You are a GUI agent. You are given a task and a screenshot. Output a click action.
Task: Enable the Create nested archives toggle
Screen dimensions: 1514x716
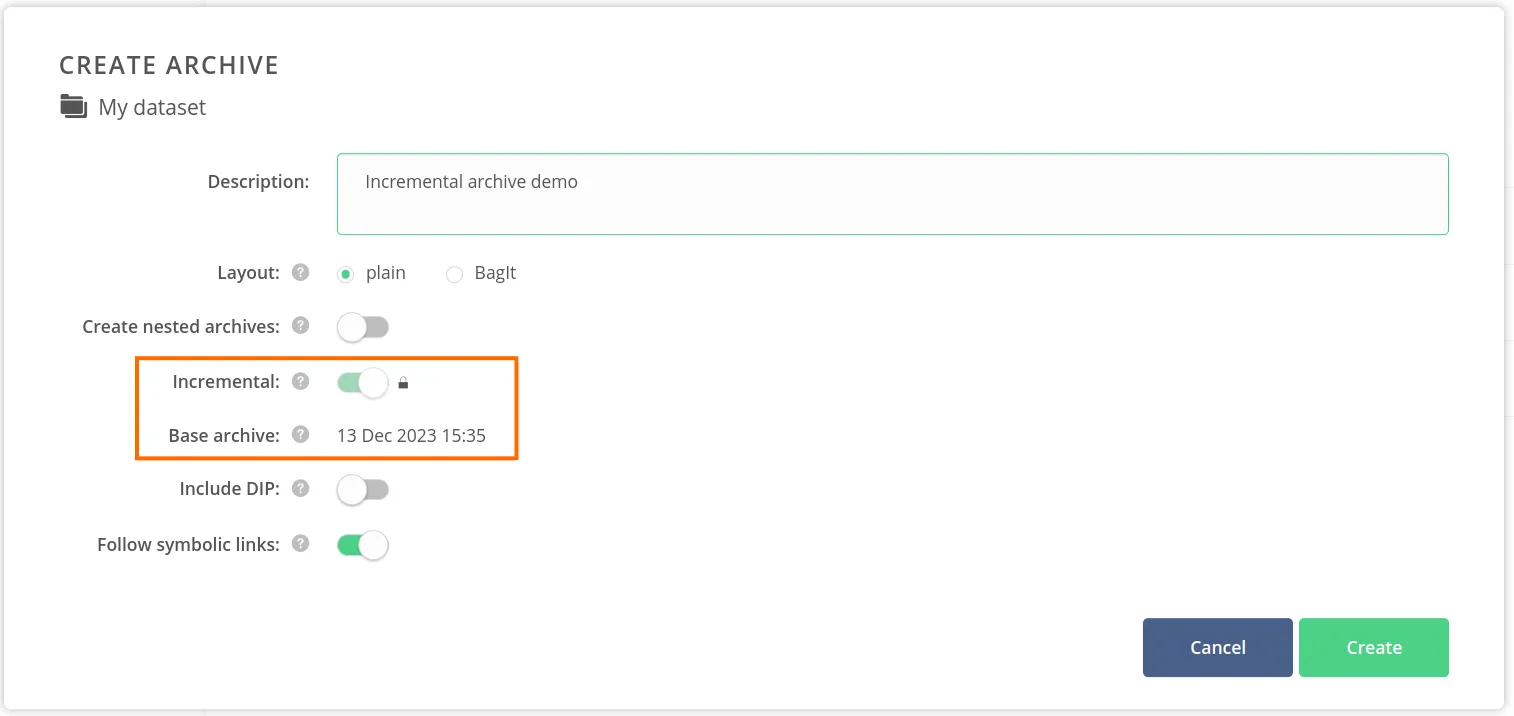(x=362, y=327)
